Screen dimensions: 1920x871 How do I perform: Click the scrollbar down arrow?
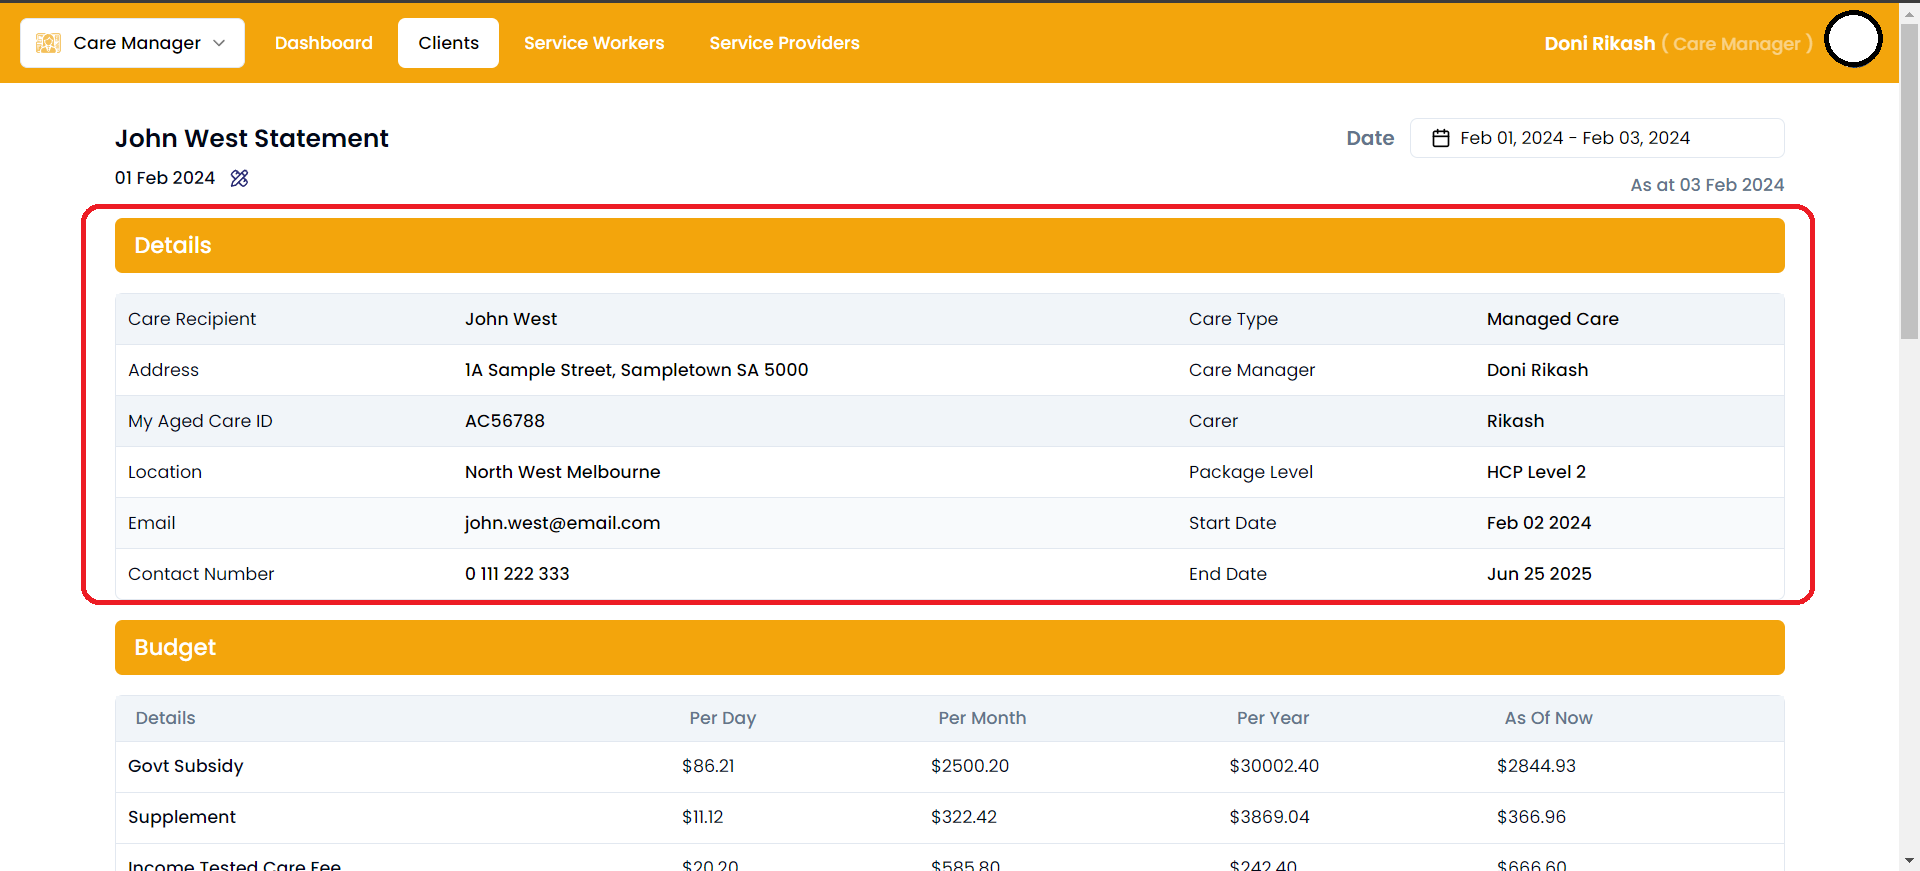click(x=1909, y=860)
